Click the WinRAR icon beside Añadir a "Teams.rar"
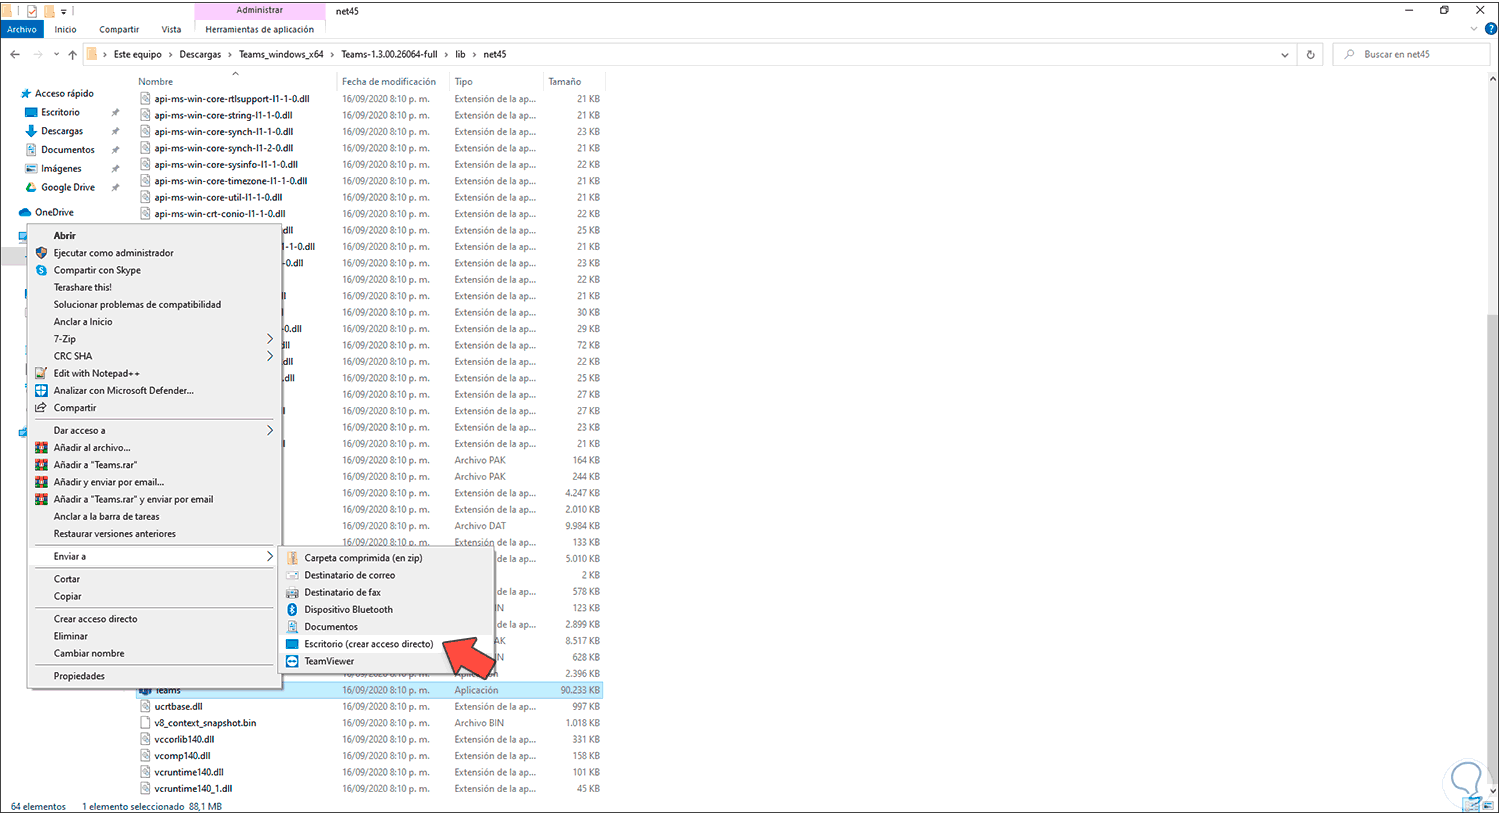The image size is (1500, 813). pos(41,465)
